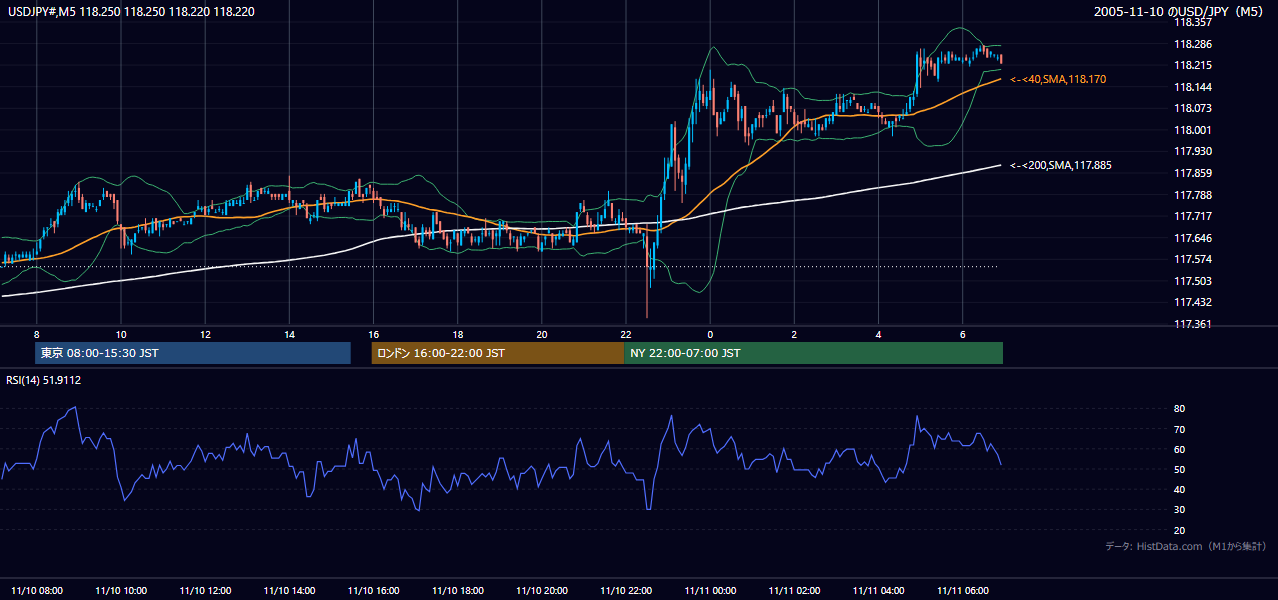The height and width of the screenshot is (600, 1278).
Task: Click RSI scale value 30
Action: coord(1179,510)
